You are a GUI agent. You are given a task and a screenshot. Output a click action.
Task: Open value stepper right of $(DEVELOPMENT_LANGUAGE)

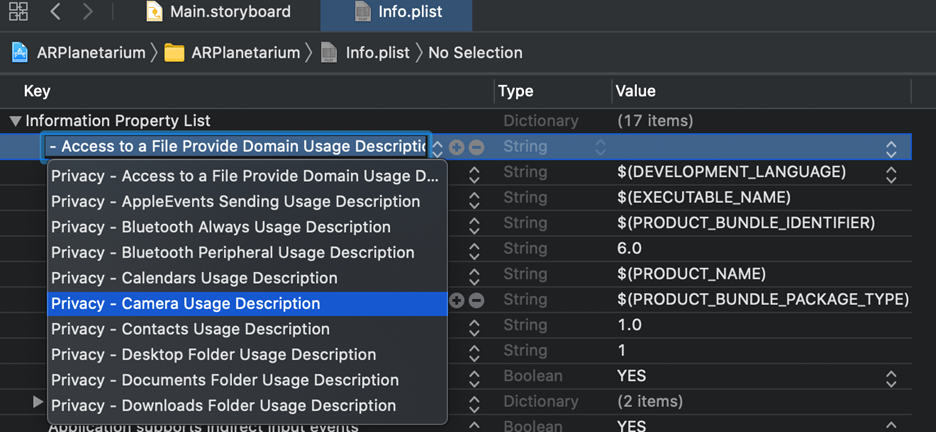(x=891, y=175)
